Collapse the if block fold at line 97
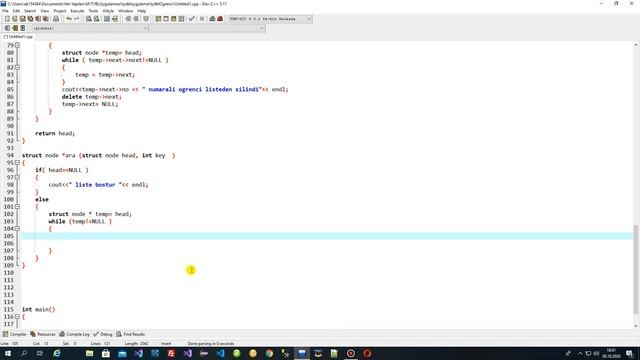The width and height of the screenshot is (640, 360). (17, 177)
